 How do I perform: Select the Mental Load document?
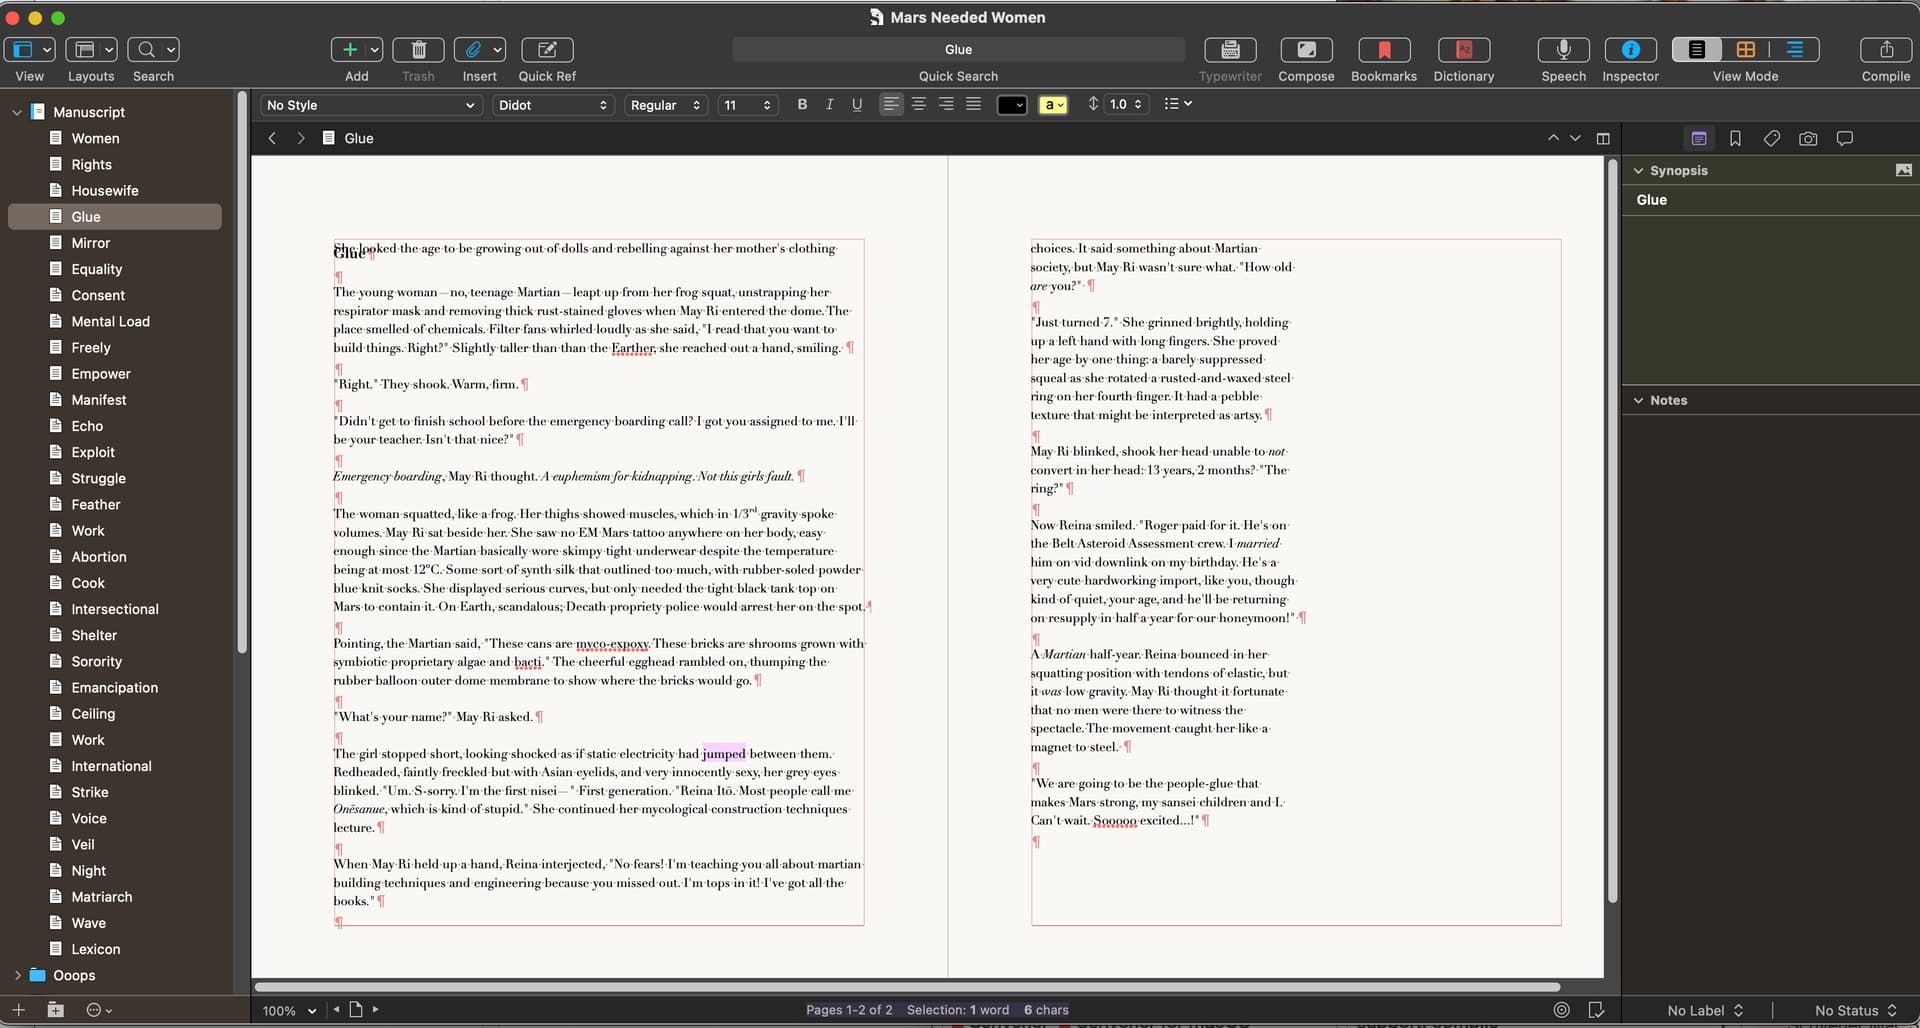click(x=110, y=322)
